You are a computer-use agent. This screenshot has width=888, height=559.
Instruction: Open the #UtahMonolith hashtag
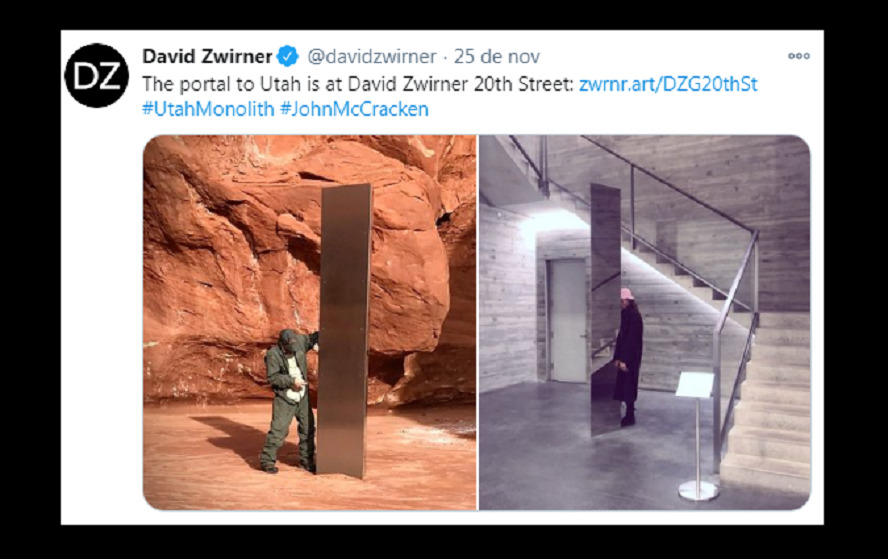(208, 108)
